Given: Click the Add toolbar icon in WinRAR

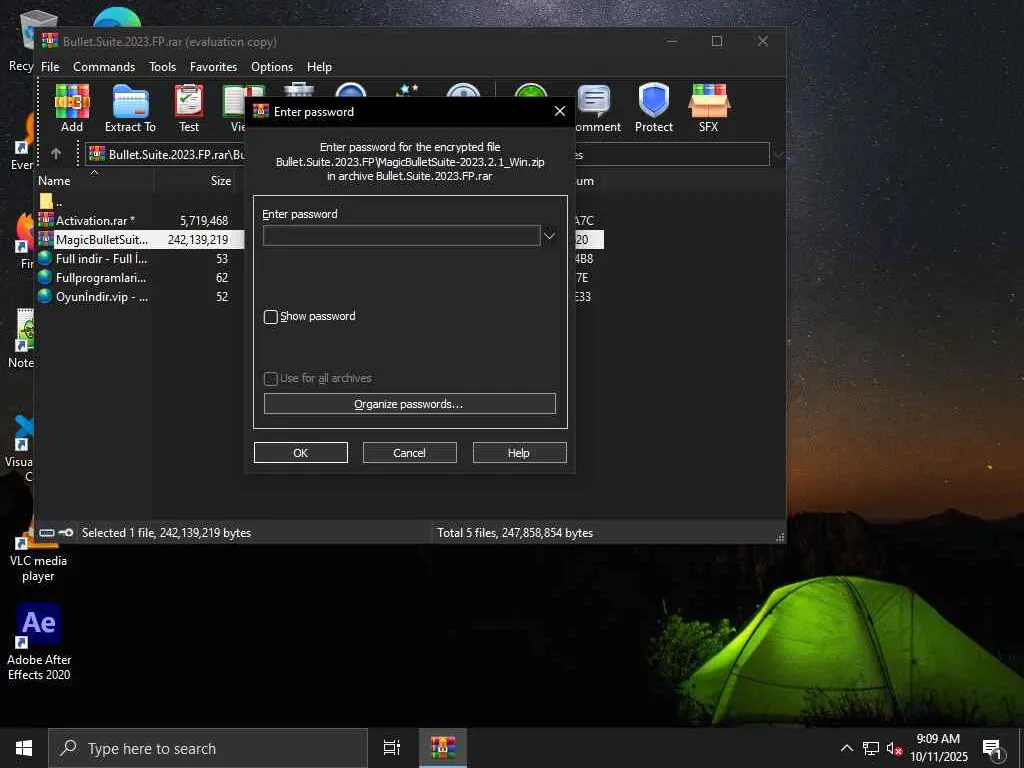Looking at the screenshot, I should pyautogui.click(x=72, y=109).
